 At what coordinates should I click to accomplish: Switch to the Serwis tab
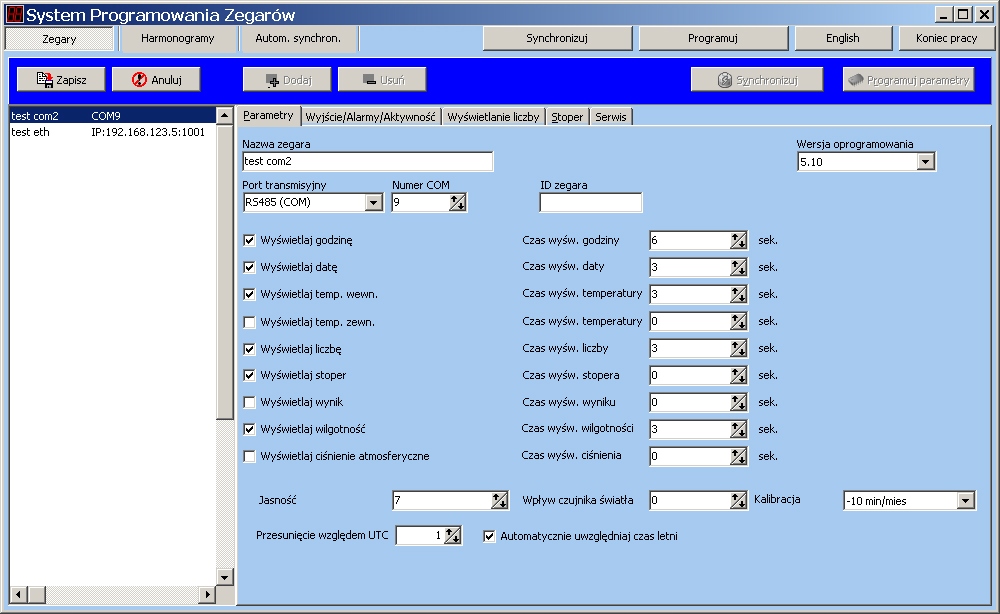(x=611, y=117)
